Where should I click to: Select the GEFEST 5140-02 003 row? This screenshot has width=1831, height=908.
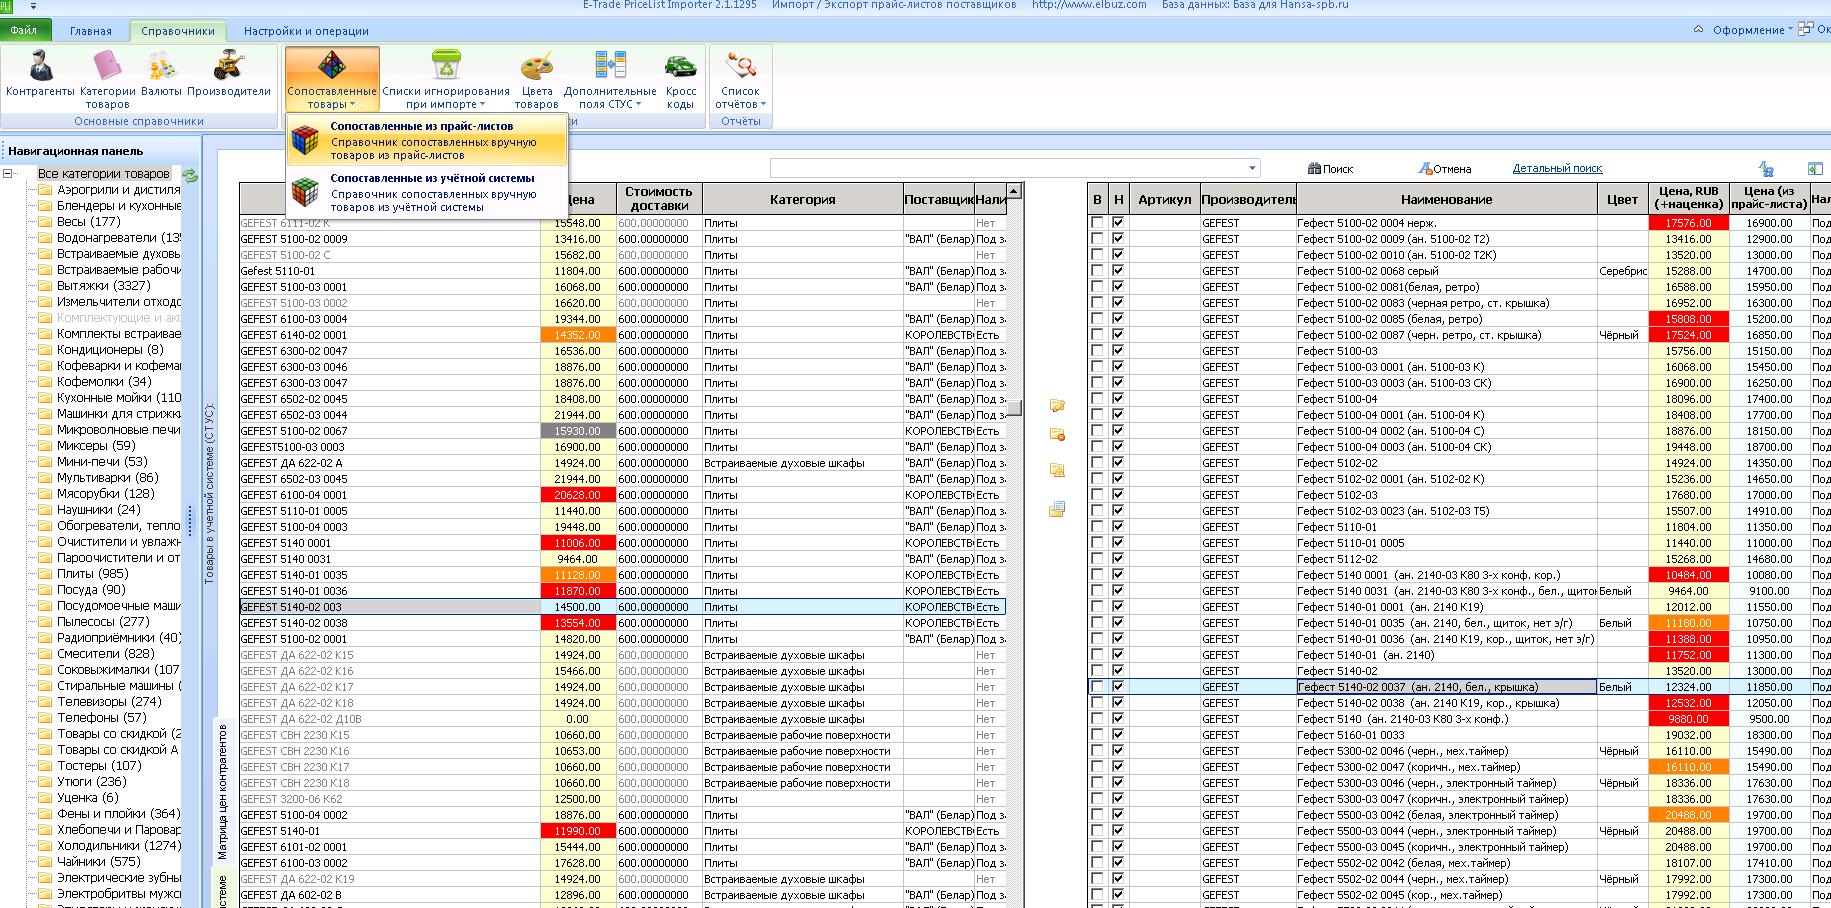[x=622, y=607]
